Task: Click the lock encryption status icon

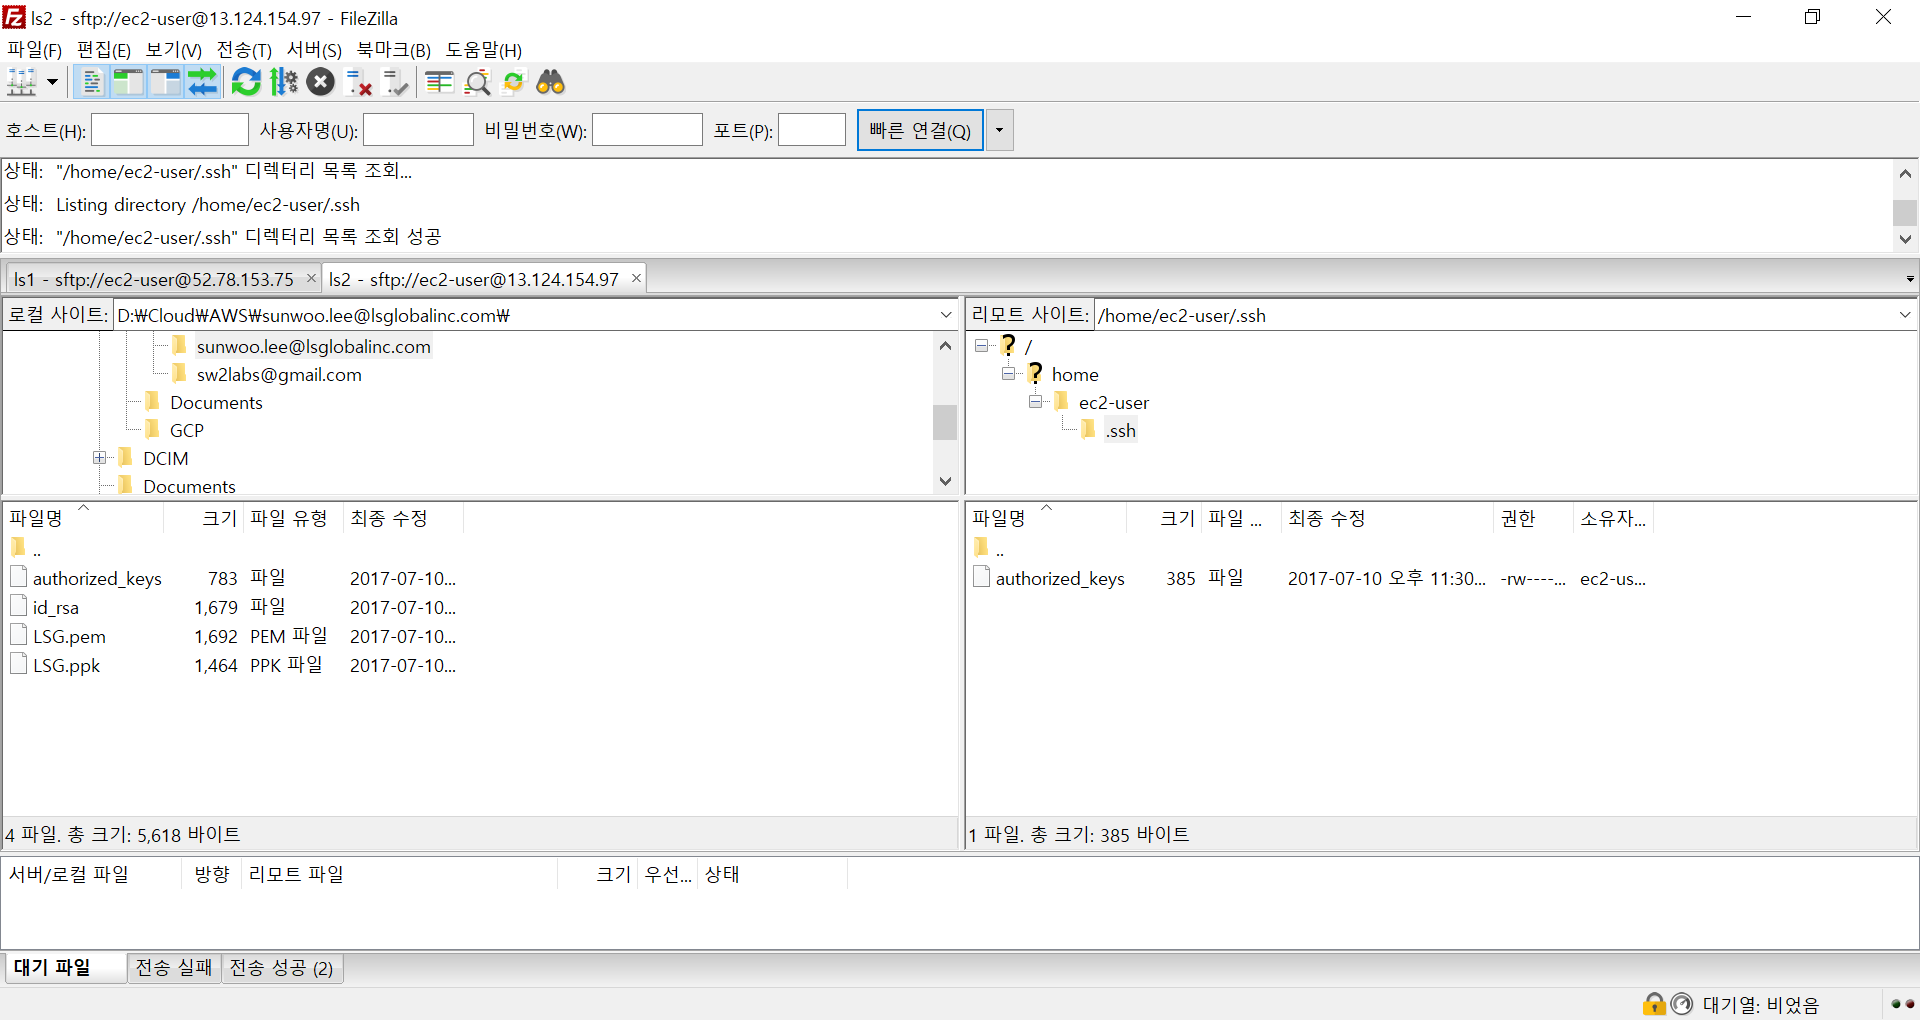Action: click(x=1654, y=1003)
